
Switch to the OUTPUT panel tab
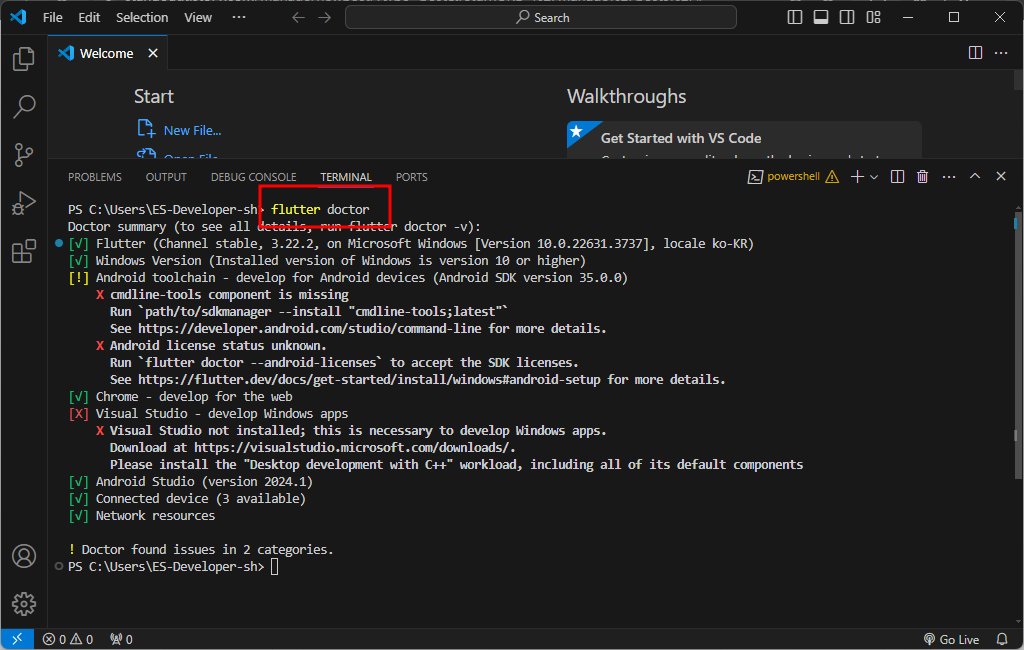click(x=166, y=177)
